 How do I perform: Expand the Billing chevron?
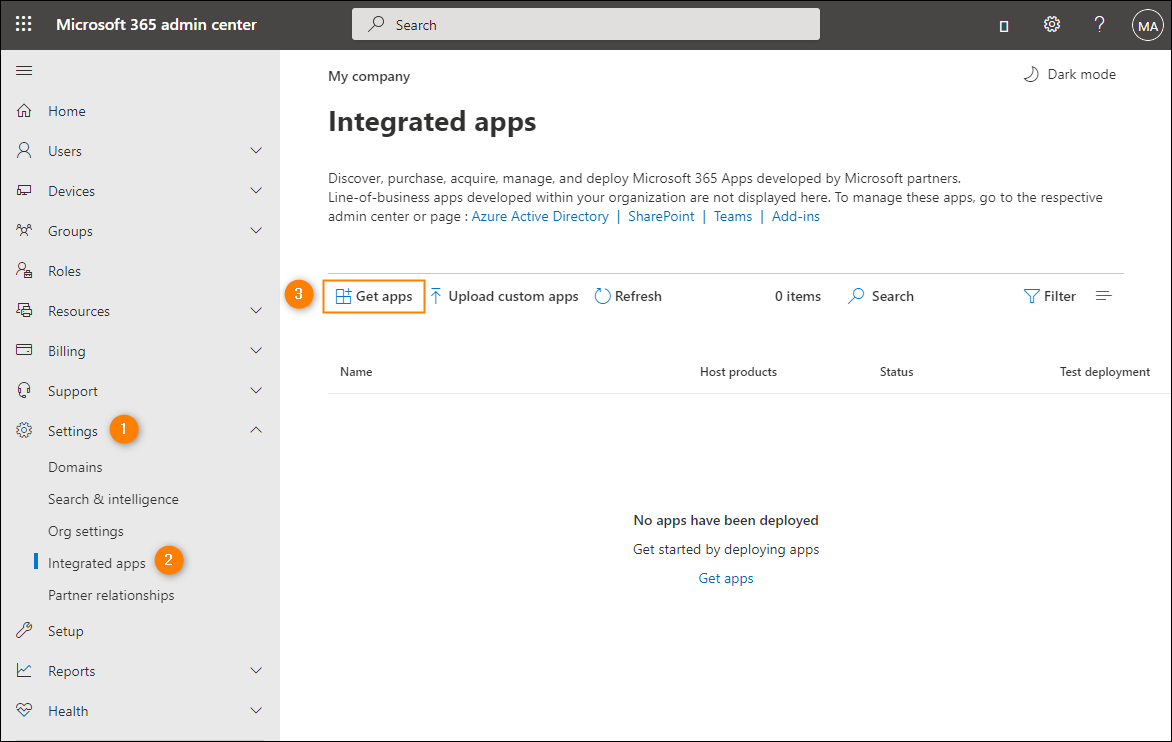256,350
